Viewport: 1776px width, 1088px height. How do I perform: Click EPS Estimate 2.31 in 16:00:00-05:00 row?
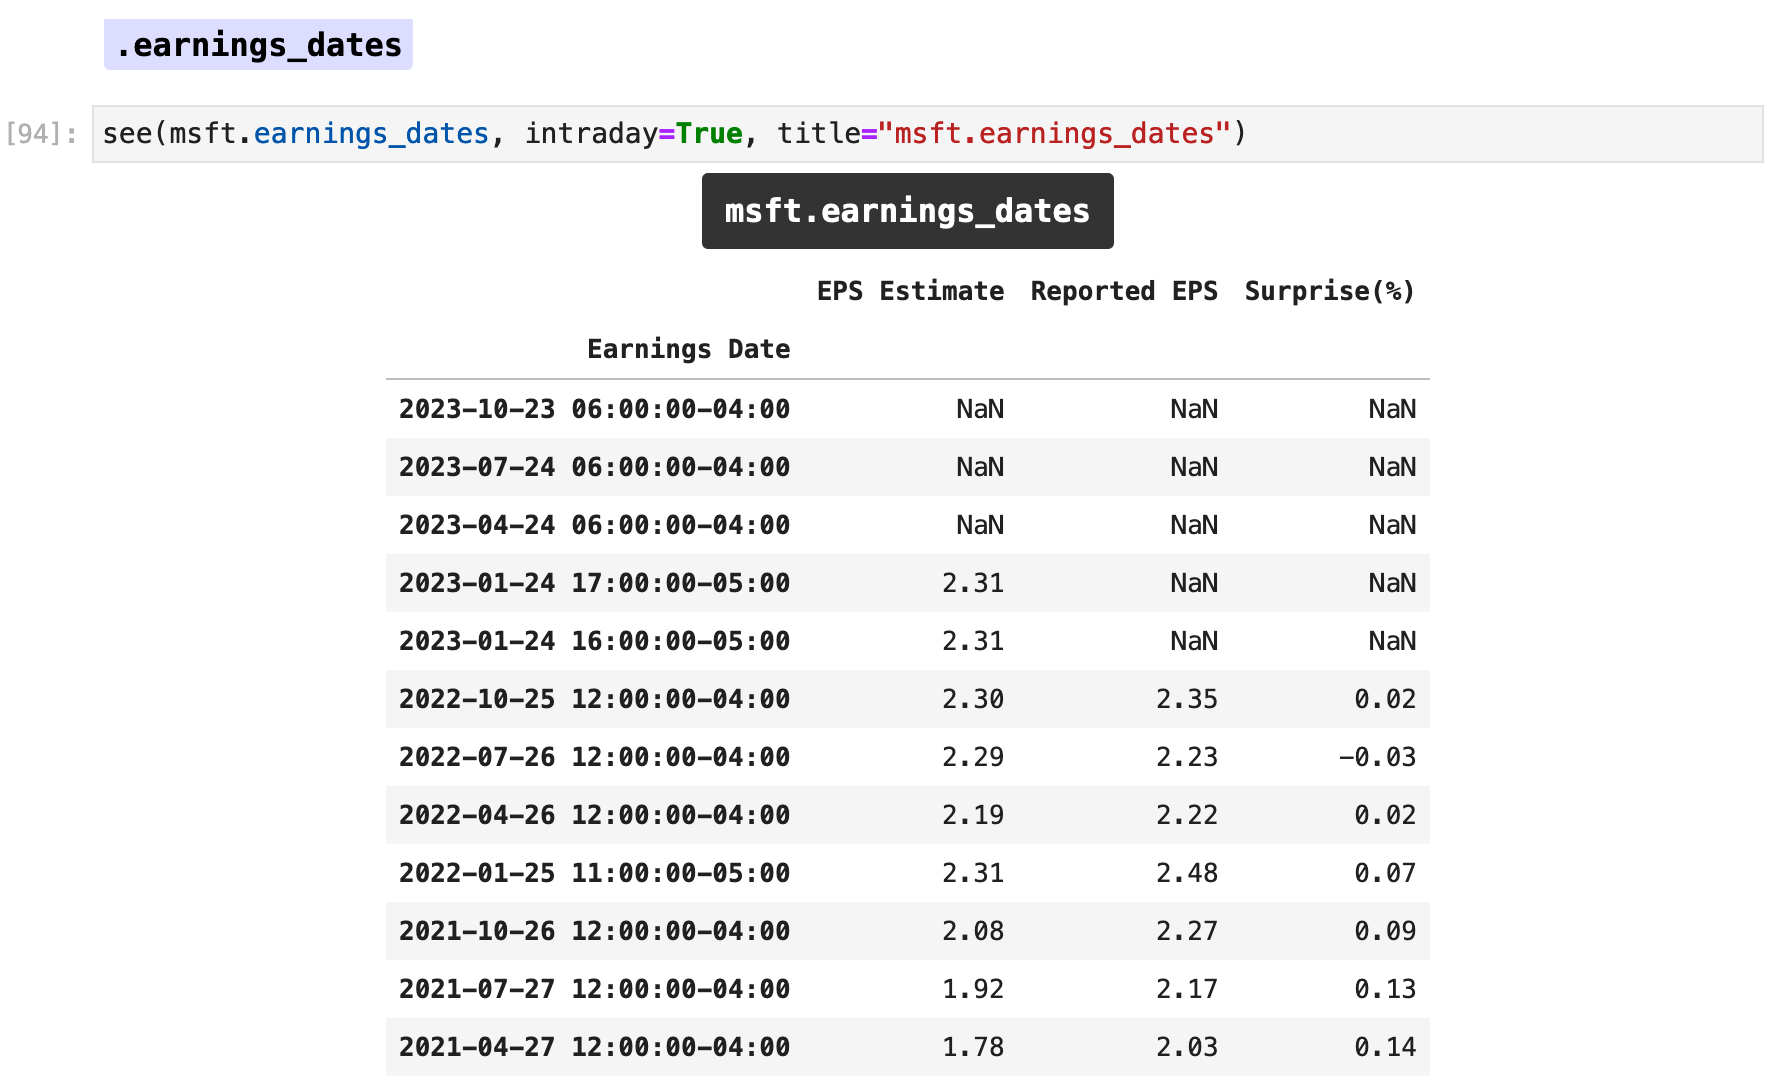point(973,641)
